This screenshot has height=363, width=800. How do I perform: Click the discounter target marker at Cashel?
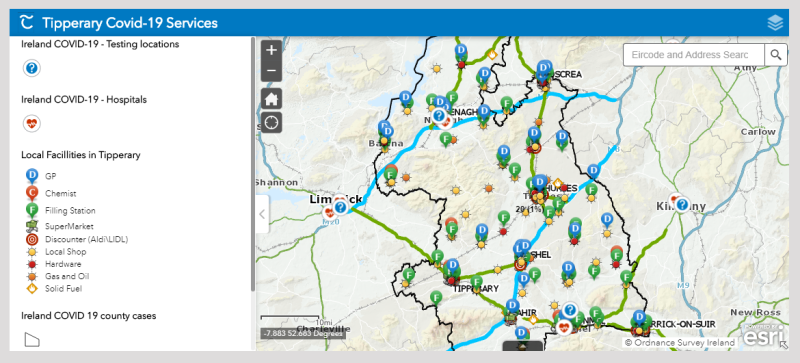(x=520, y=265)
